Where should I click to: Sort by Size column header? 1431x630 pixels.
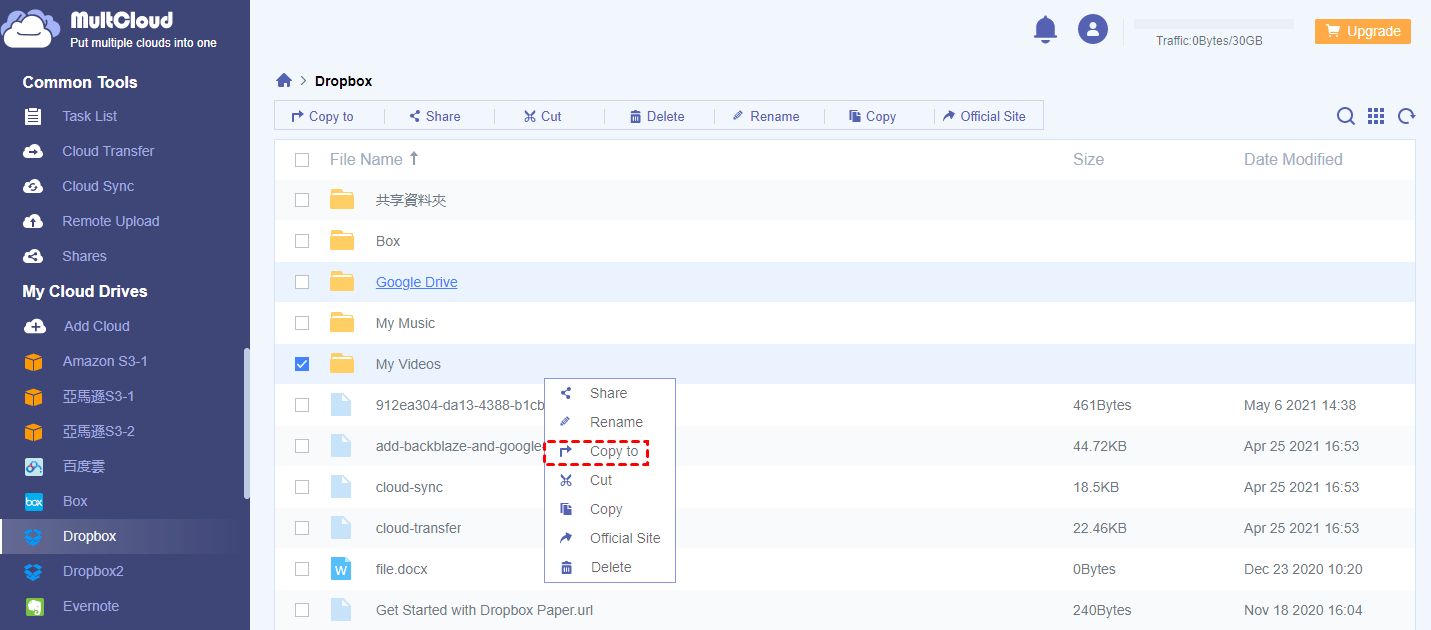click(x=1088, y=159)
